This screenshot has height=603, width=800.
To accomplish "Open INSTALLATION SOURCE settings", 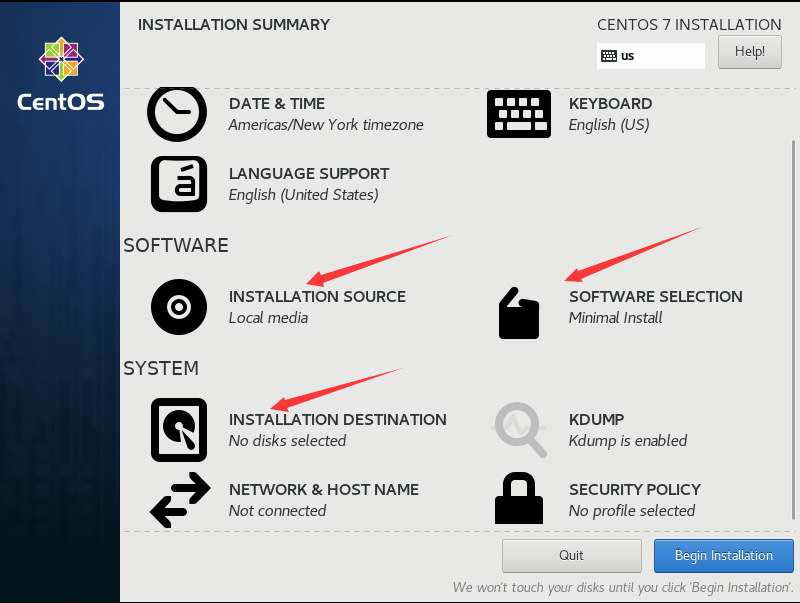I will pos(317,296).
